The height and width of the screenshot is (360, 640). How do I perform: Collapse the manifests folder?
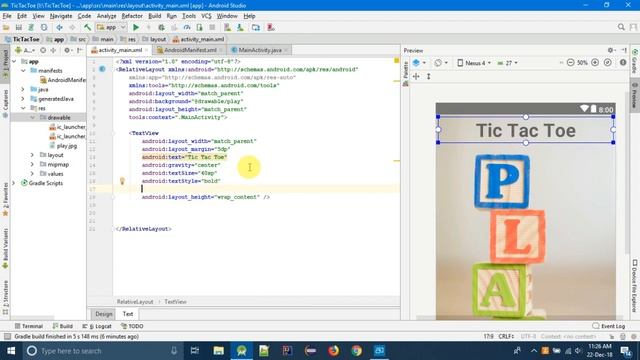click(23, 71)
